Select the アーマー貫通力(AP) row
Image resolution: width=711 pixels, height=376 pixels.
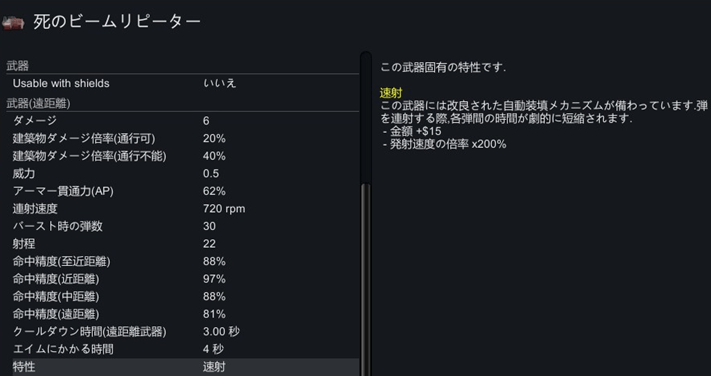(x=185, y=191)
